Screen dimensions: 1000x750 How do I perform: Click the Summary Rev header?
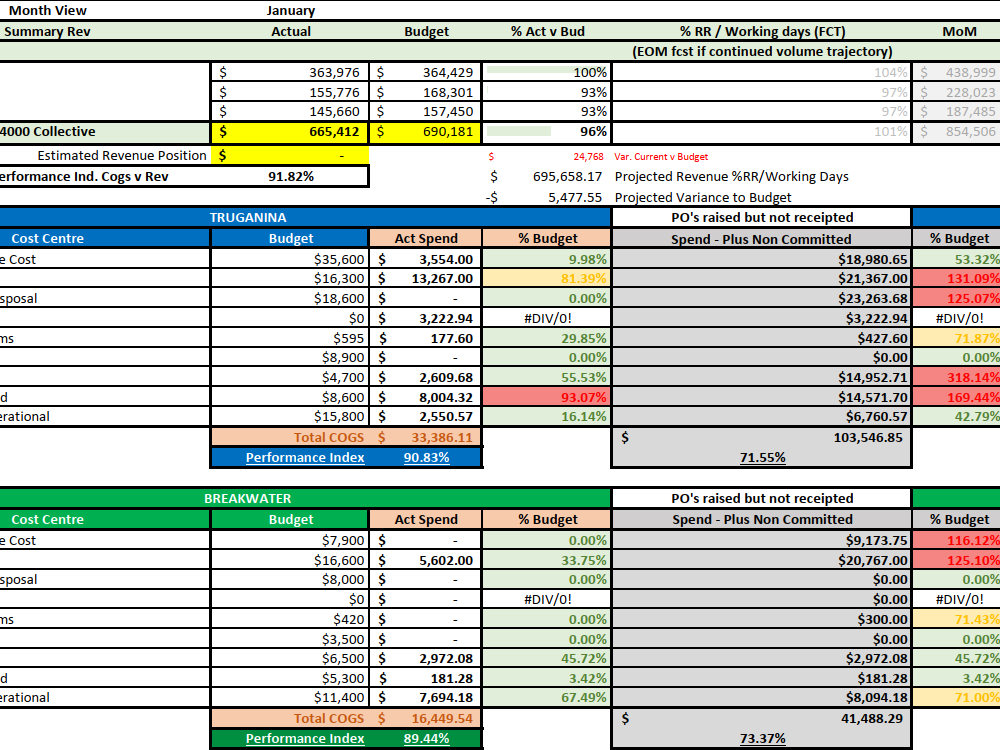coord(47,31)
